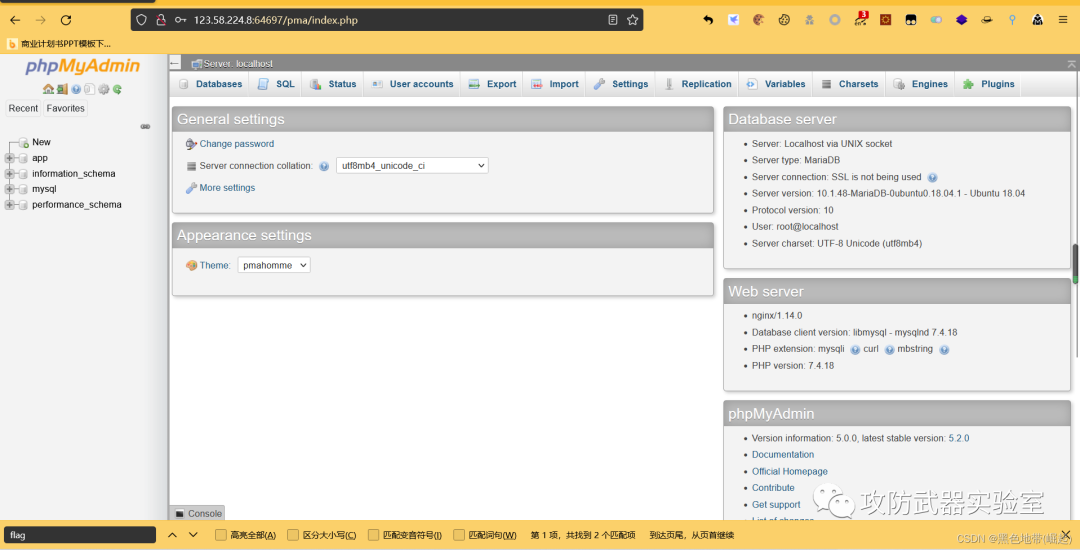Viewport: 1080px width, 550px height.
Task: Toggle reader view icon in address bar
Action: (612, 20)
